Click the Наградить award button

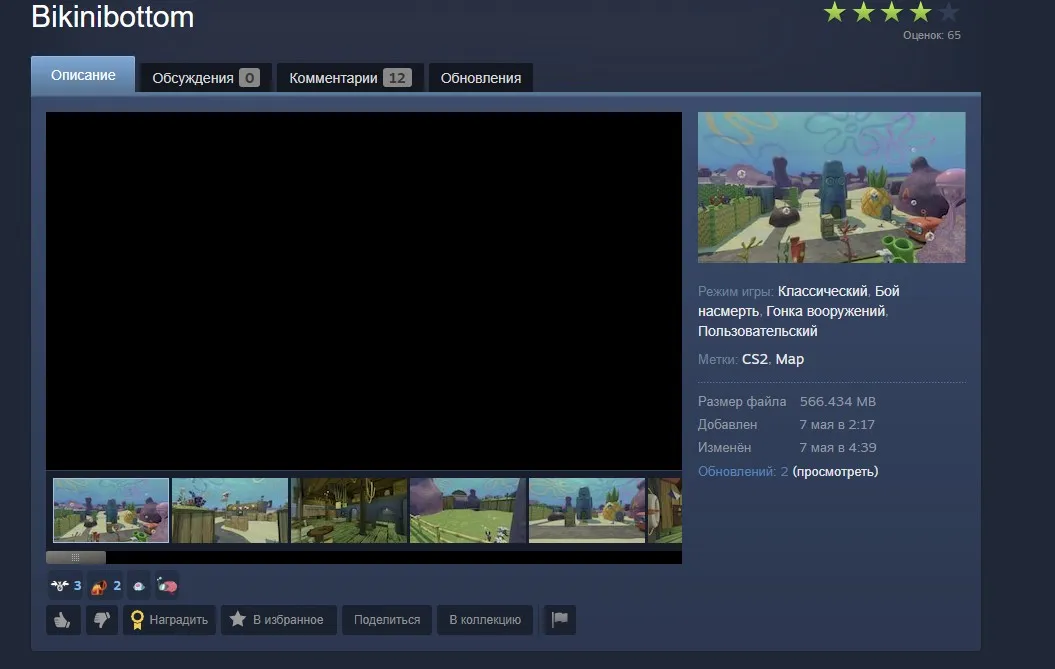pos(169,619)
